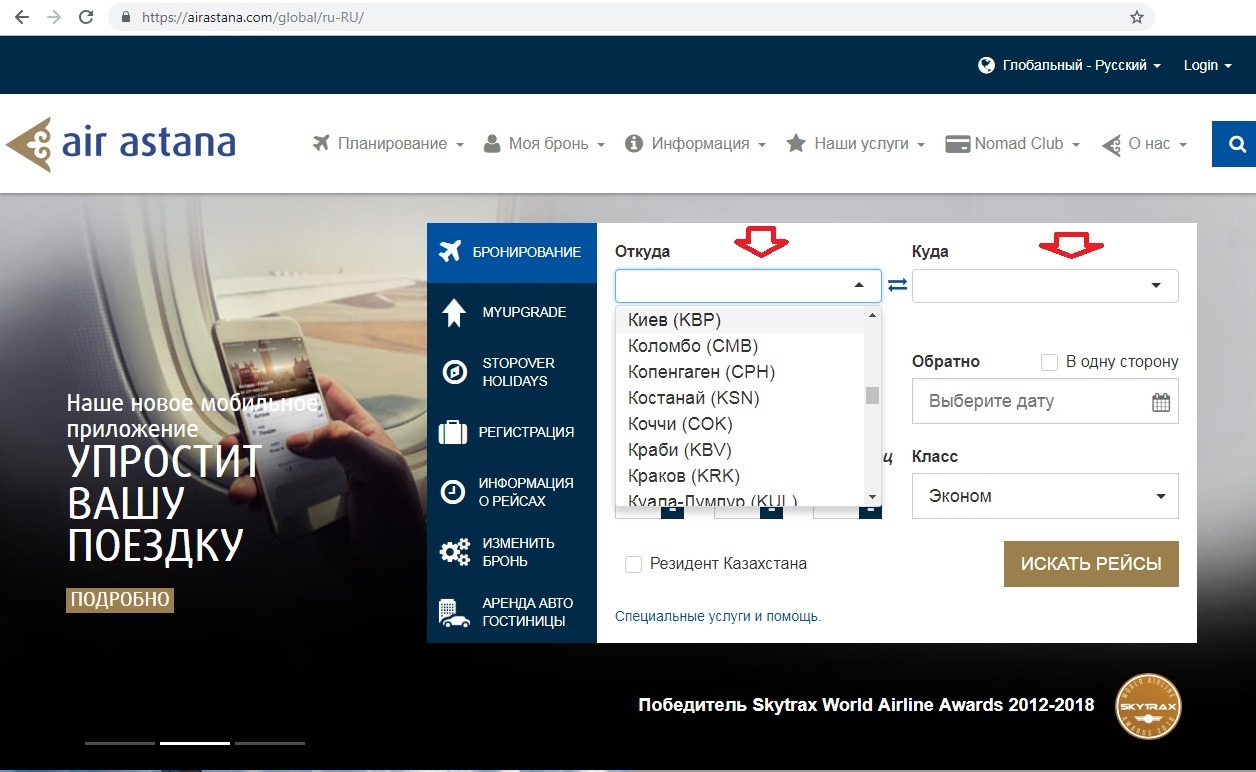Select the Stopover Holidays compass icon
Screen dimensions: 1256x772
[454, 372]
